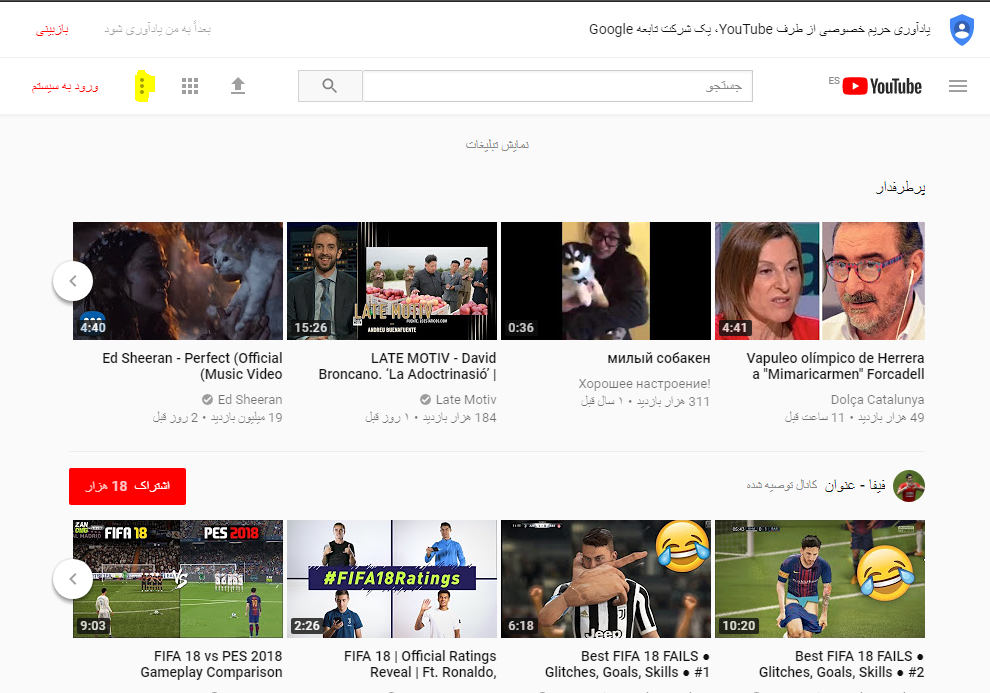990x693 pixels.
Task: Click the red subscribe 18 thousand button
Action: click(128, 486)
